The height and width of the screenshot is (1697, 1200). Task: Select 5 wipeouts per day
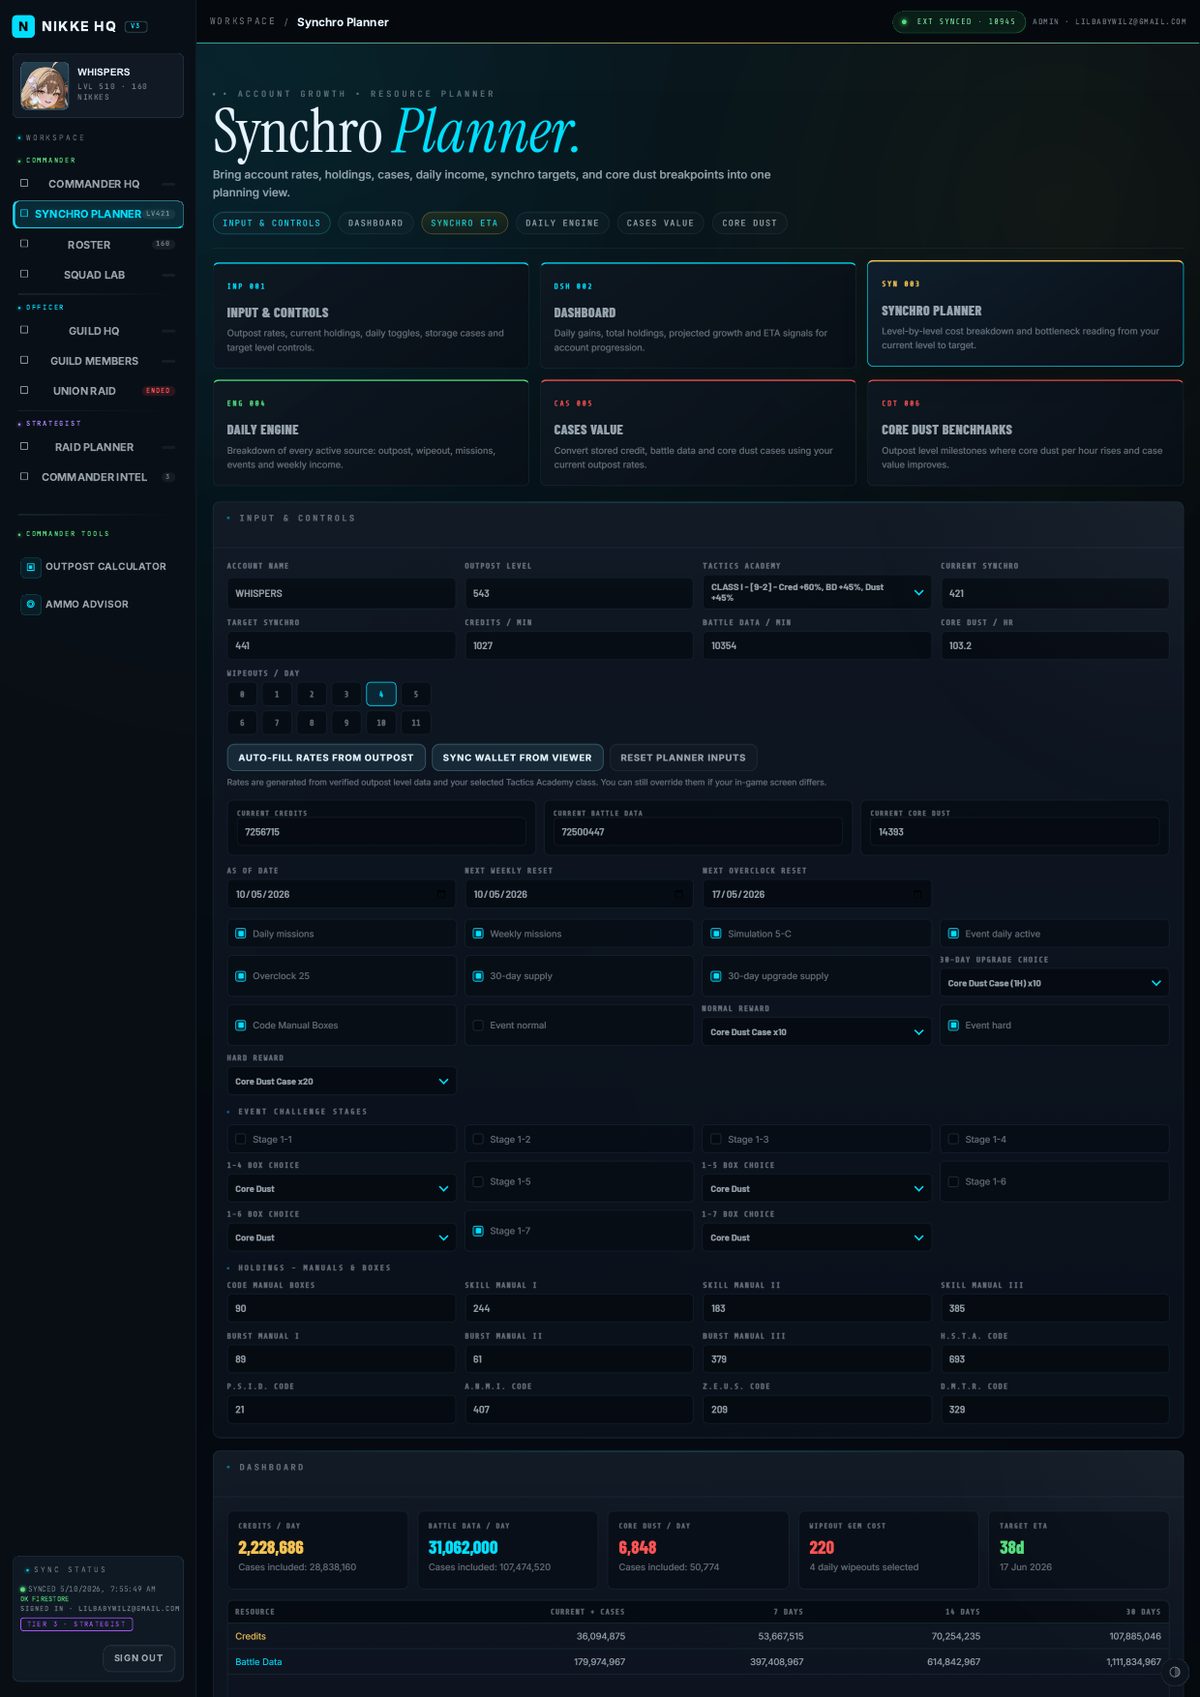[416, 694]
